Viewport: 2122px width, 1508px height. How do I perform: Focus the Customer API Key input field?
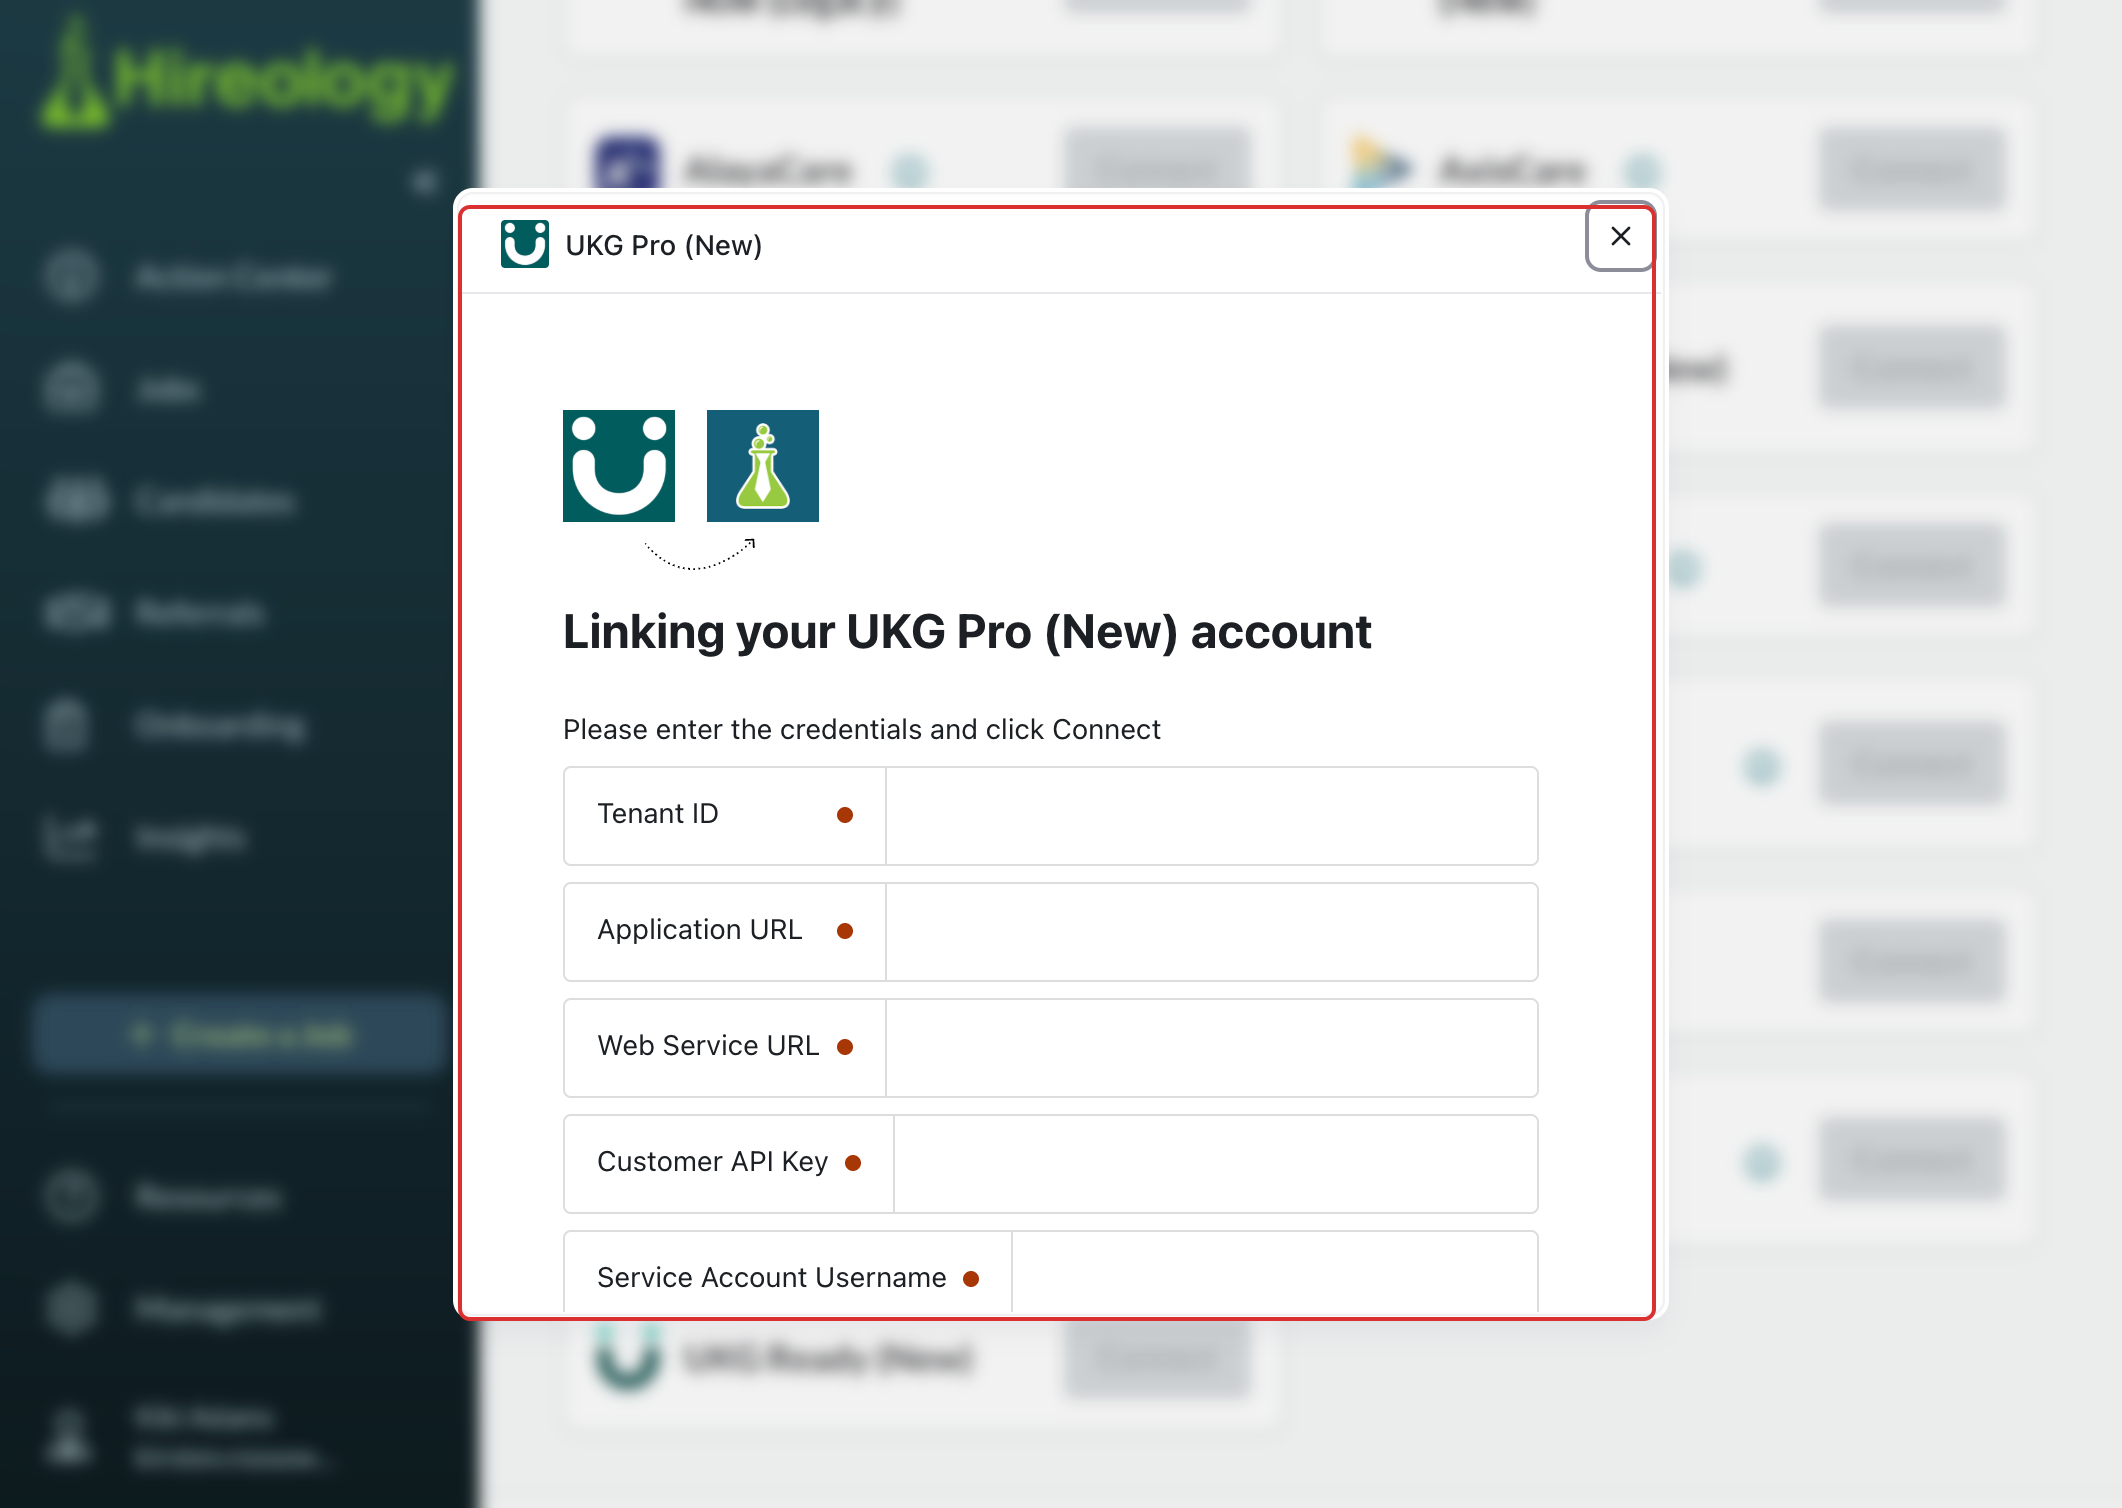(1215, 1164)
